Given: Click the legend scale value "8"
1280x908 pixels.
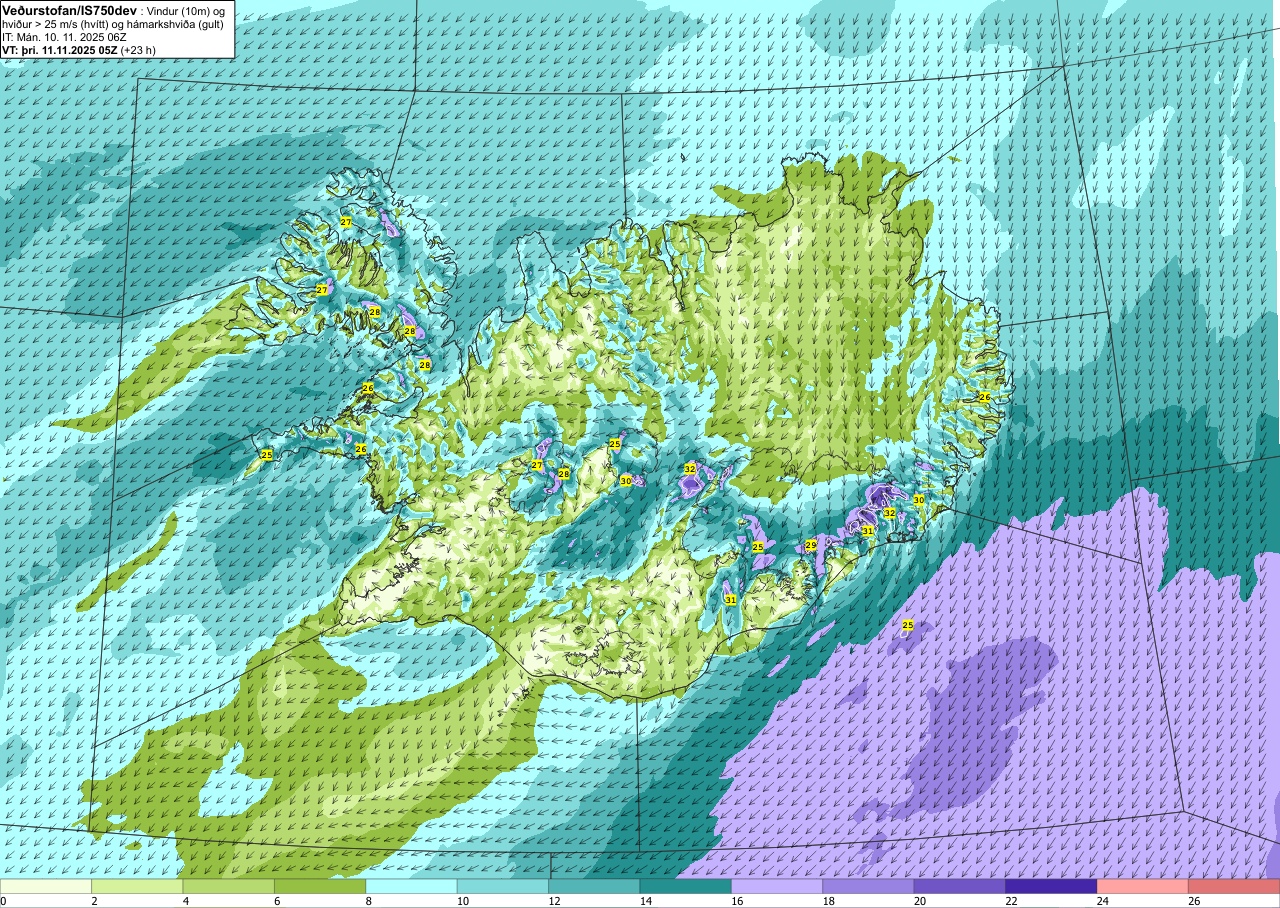Looking at the screenshot, I should coord(369,901).
